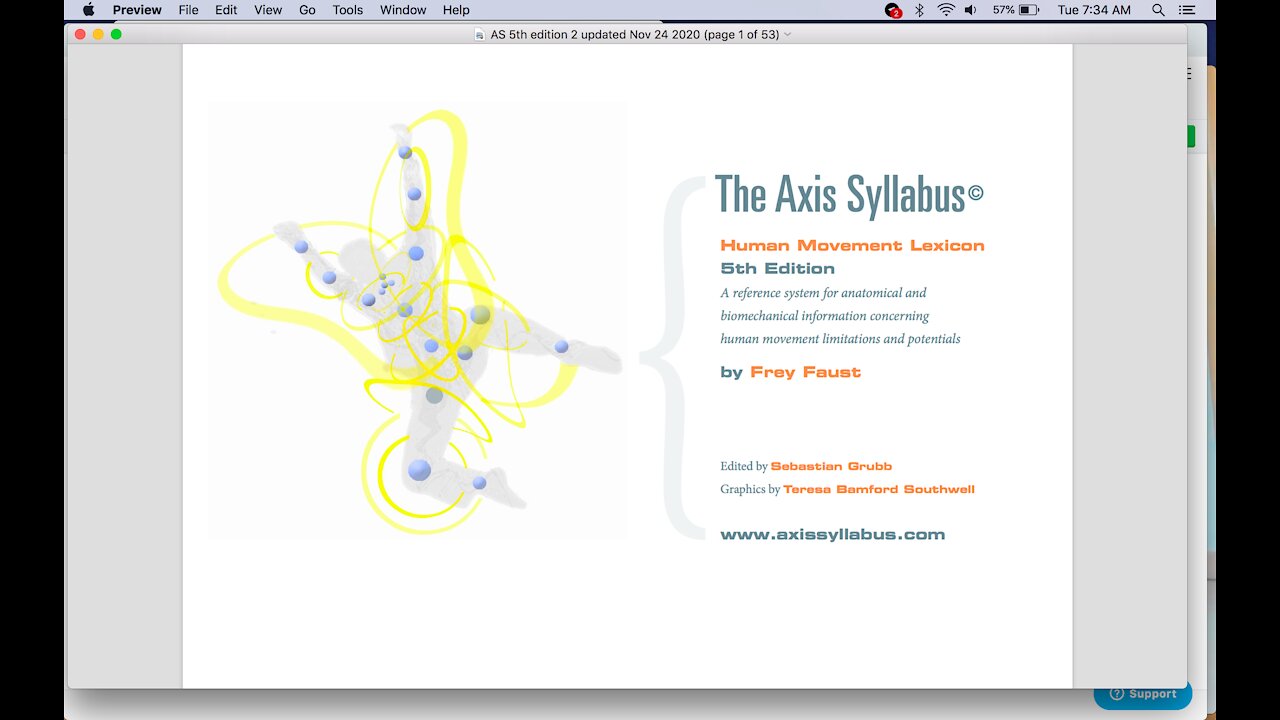Open the Edit menu
Screen dimensions: 1280x720
pyautogui.click(x=226, y=10)
